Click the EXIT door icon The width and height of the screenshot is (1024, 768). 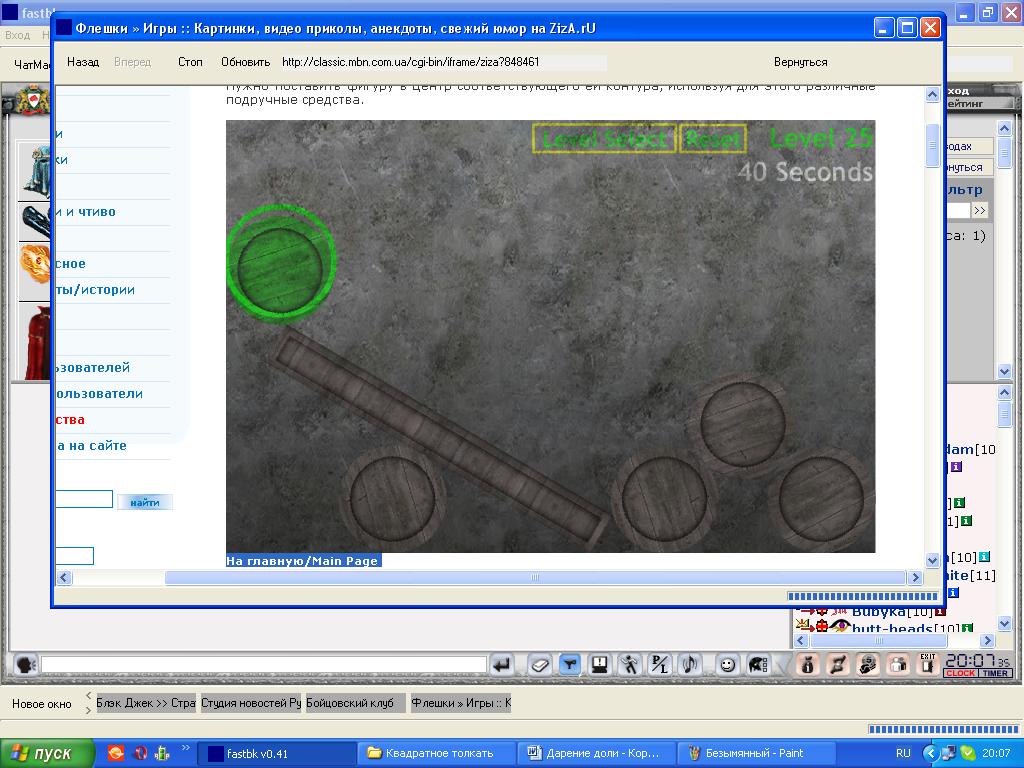[928, 664]
